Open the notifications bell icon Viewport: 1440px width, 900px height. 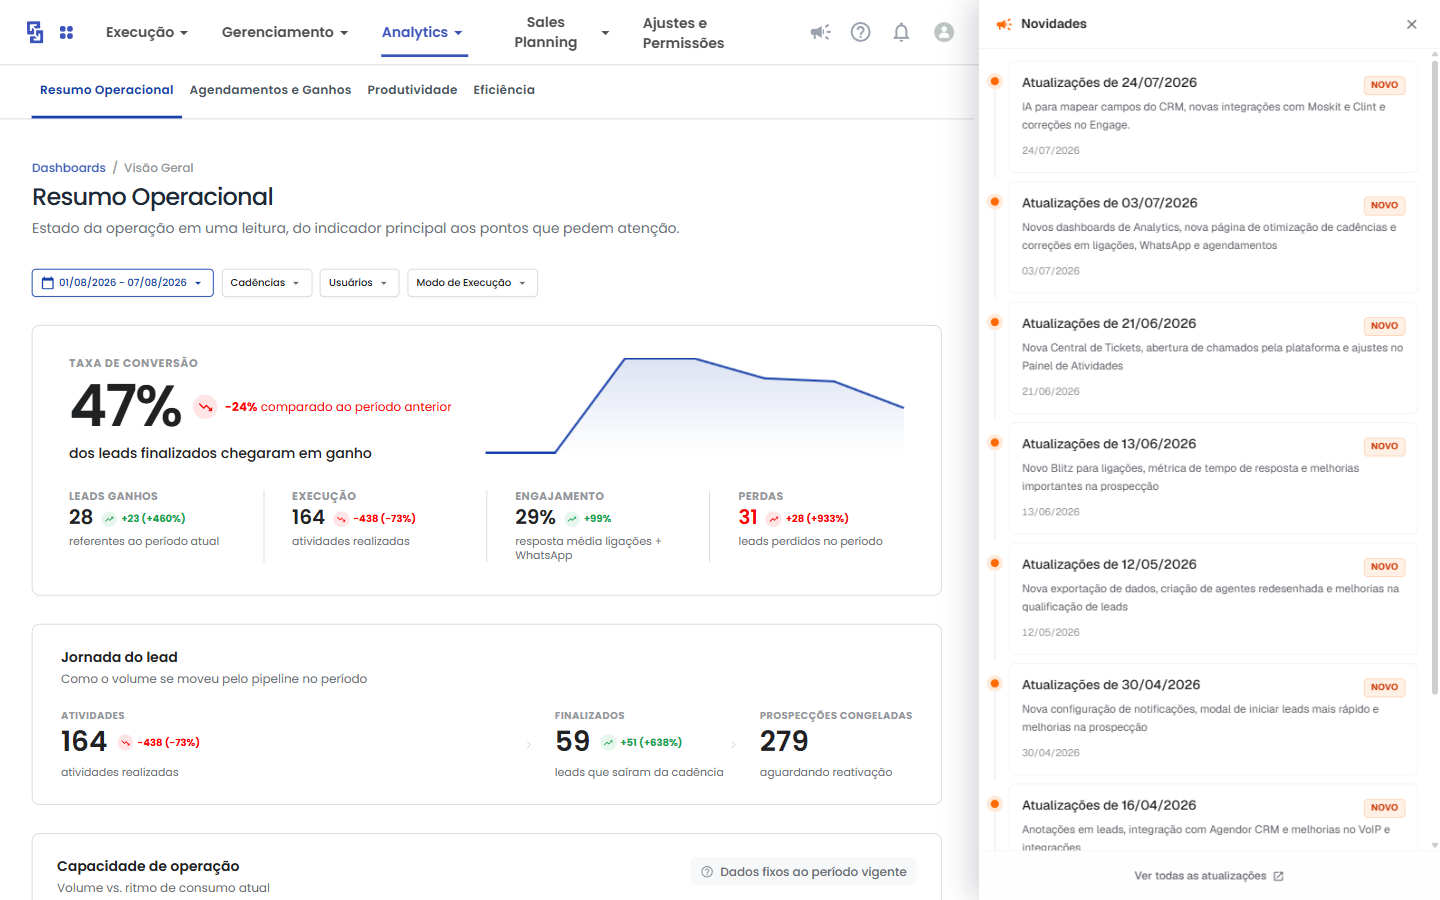[x=901, y=32]
